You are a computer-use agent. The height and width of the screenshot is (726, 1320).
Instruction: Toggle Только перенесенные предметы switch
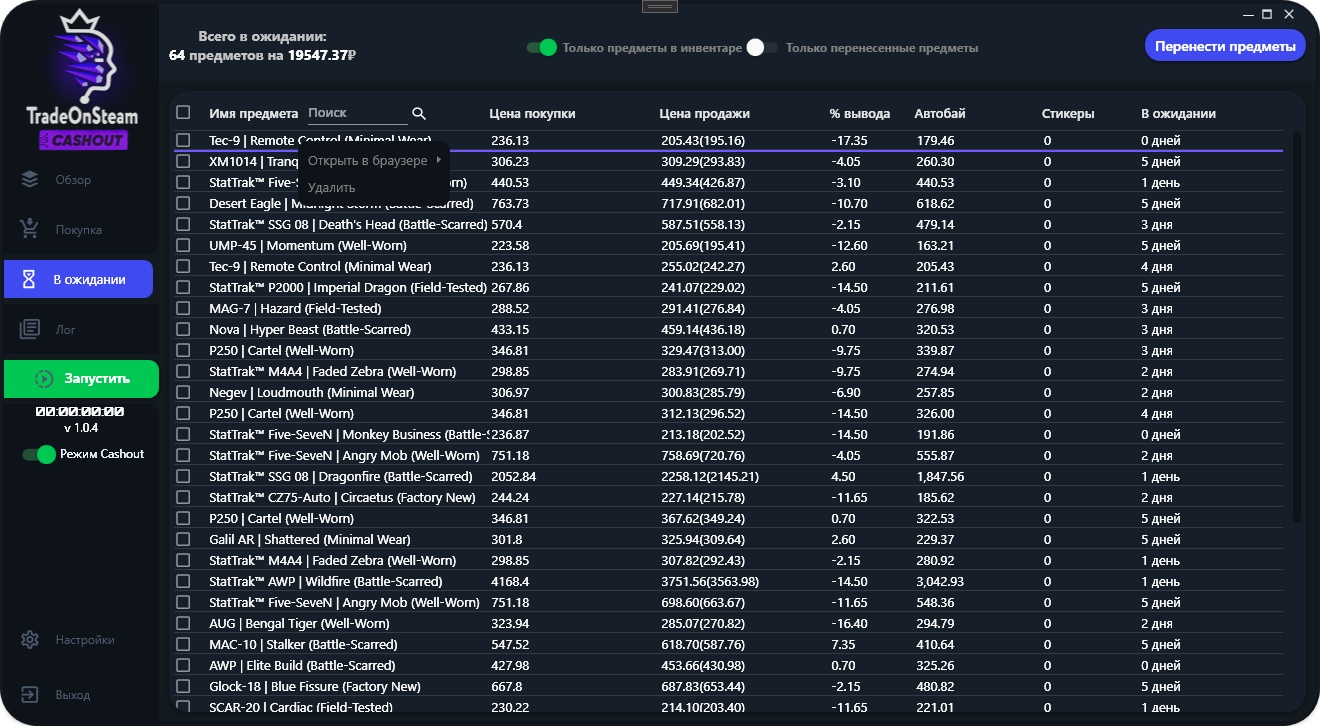pyautogui.click(x=762, y=47)
